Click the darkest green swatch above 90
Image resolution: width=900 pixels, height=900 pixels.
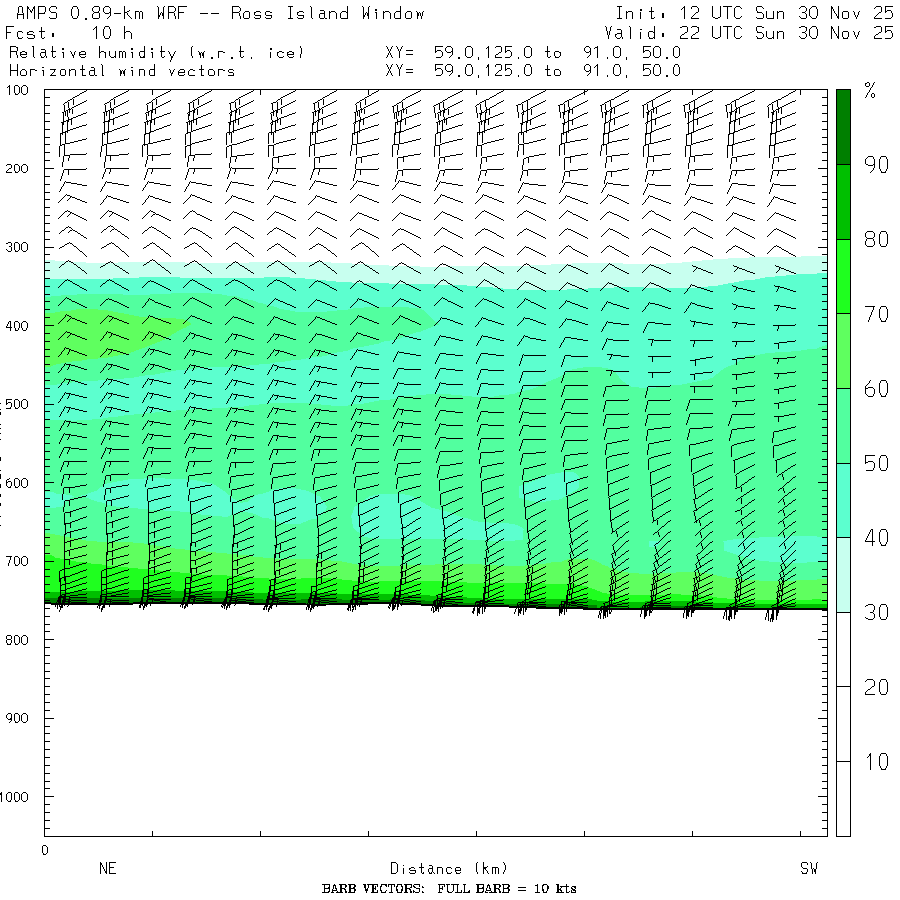[x=843, y=126]
